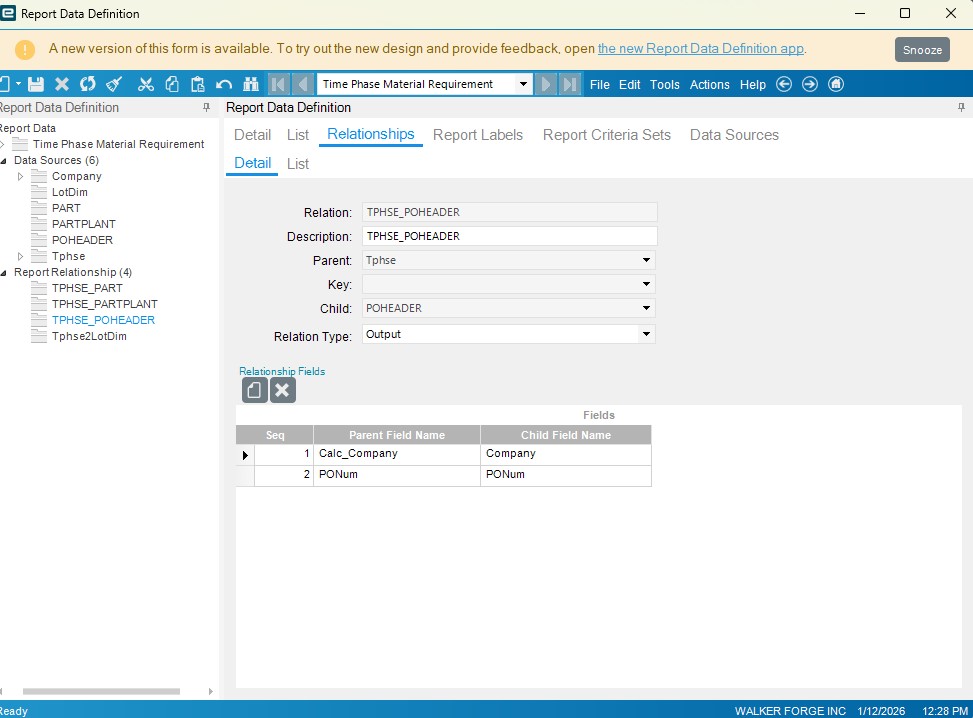Click the Delete X icon in toolbar
This screenshot has height=718, width=973.
pyautogui.click(x=62, y=85)
